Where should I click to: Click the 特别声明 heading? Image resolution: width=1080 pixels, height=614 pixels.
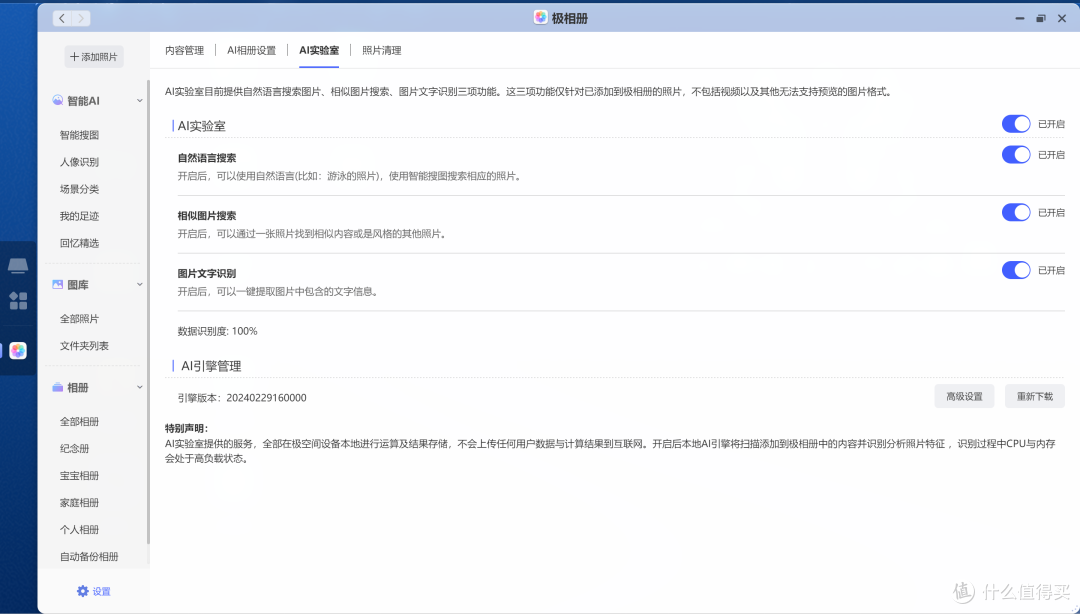click(x=186, y=428)
